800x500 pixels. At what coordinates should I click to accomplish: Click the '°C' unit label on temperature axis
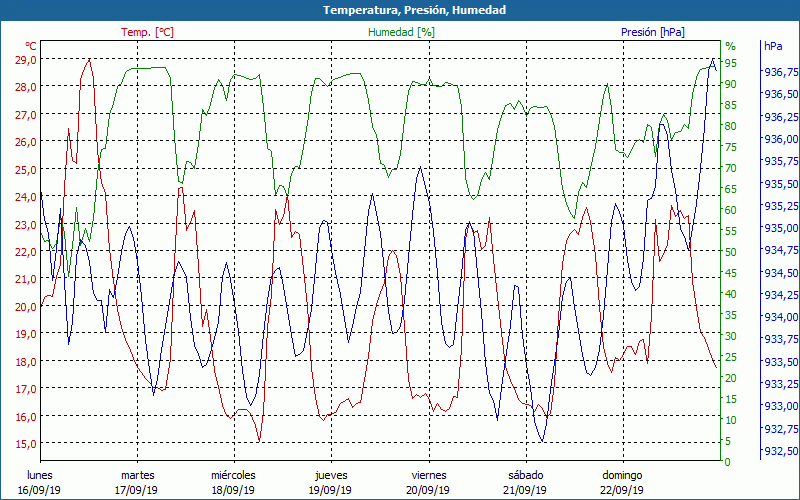31,46
